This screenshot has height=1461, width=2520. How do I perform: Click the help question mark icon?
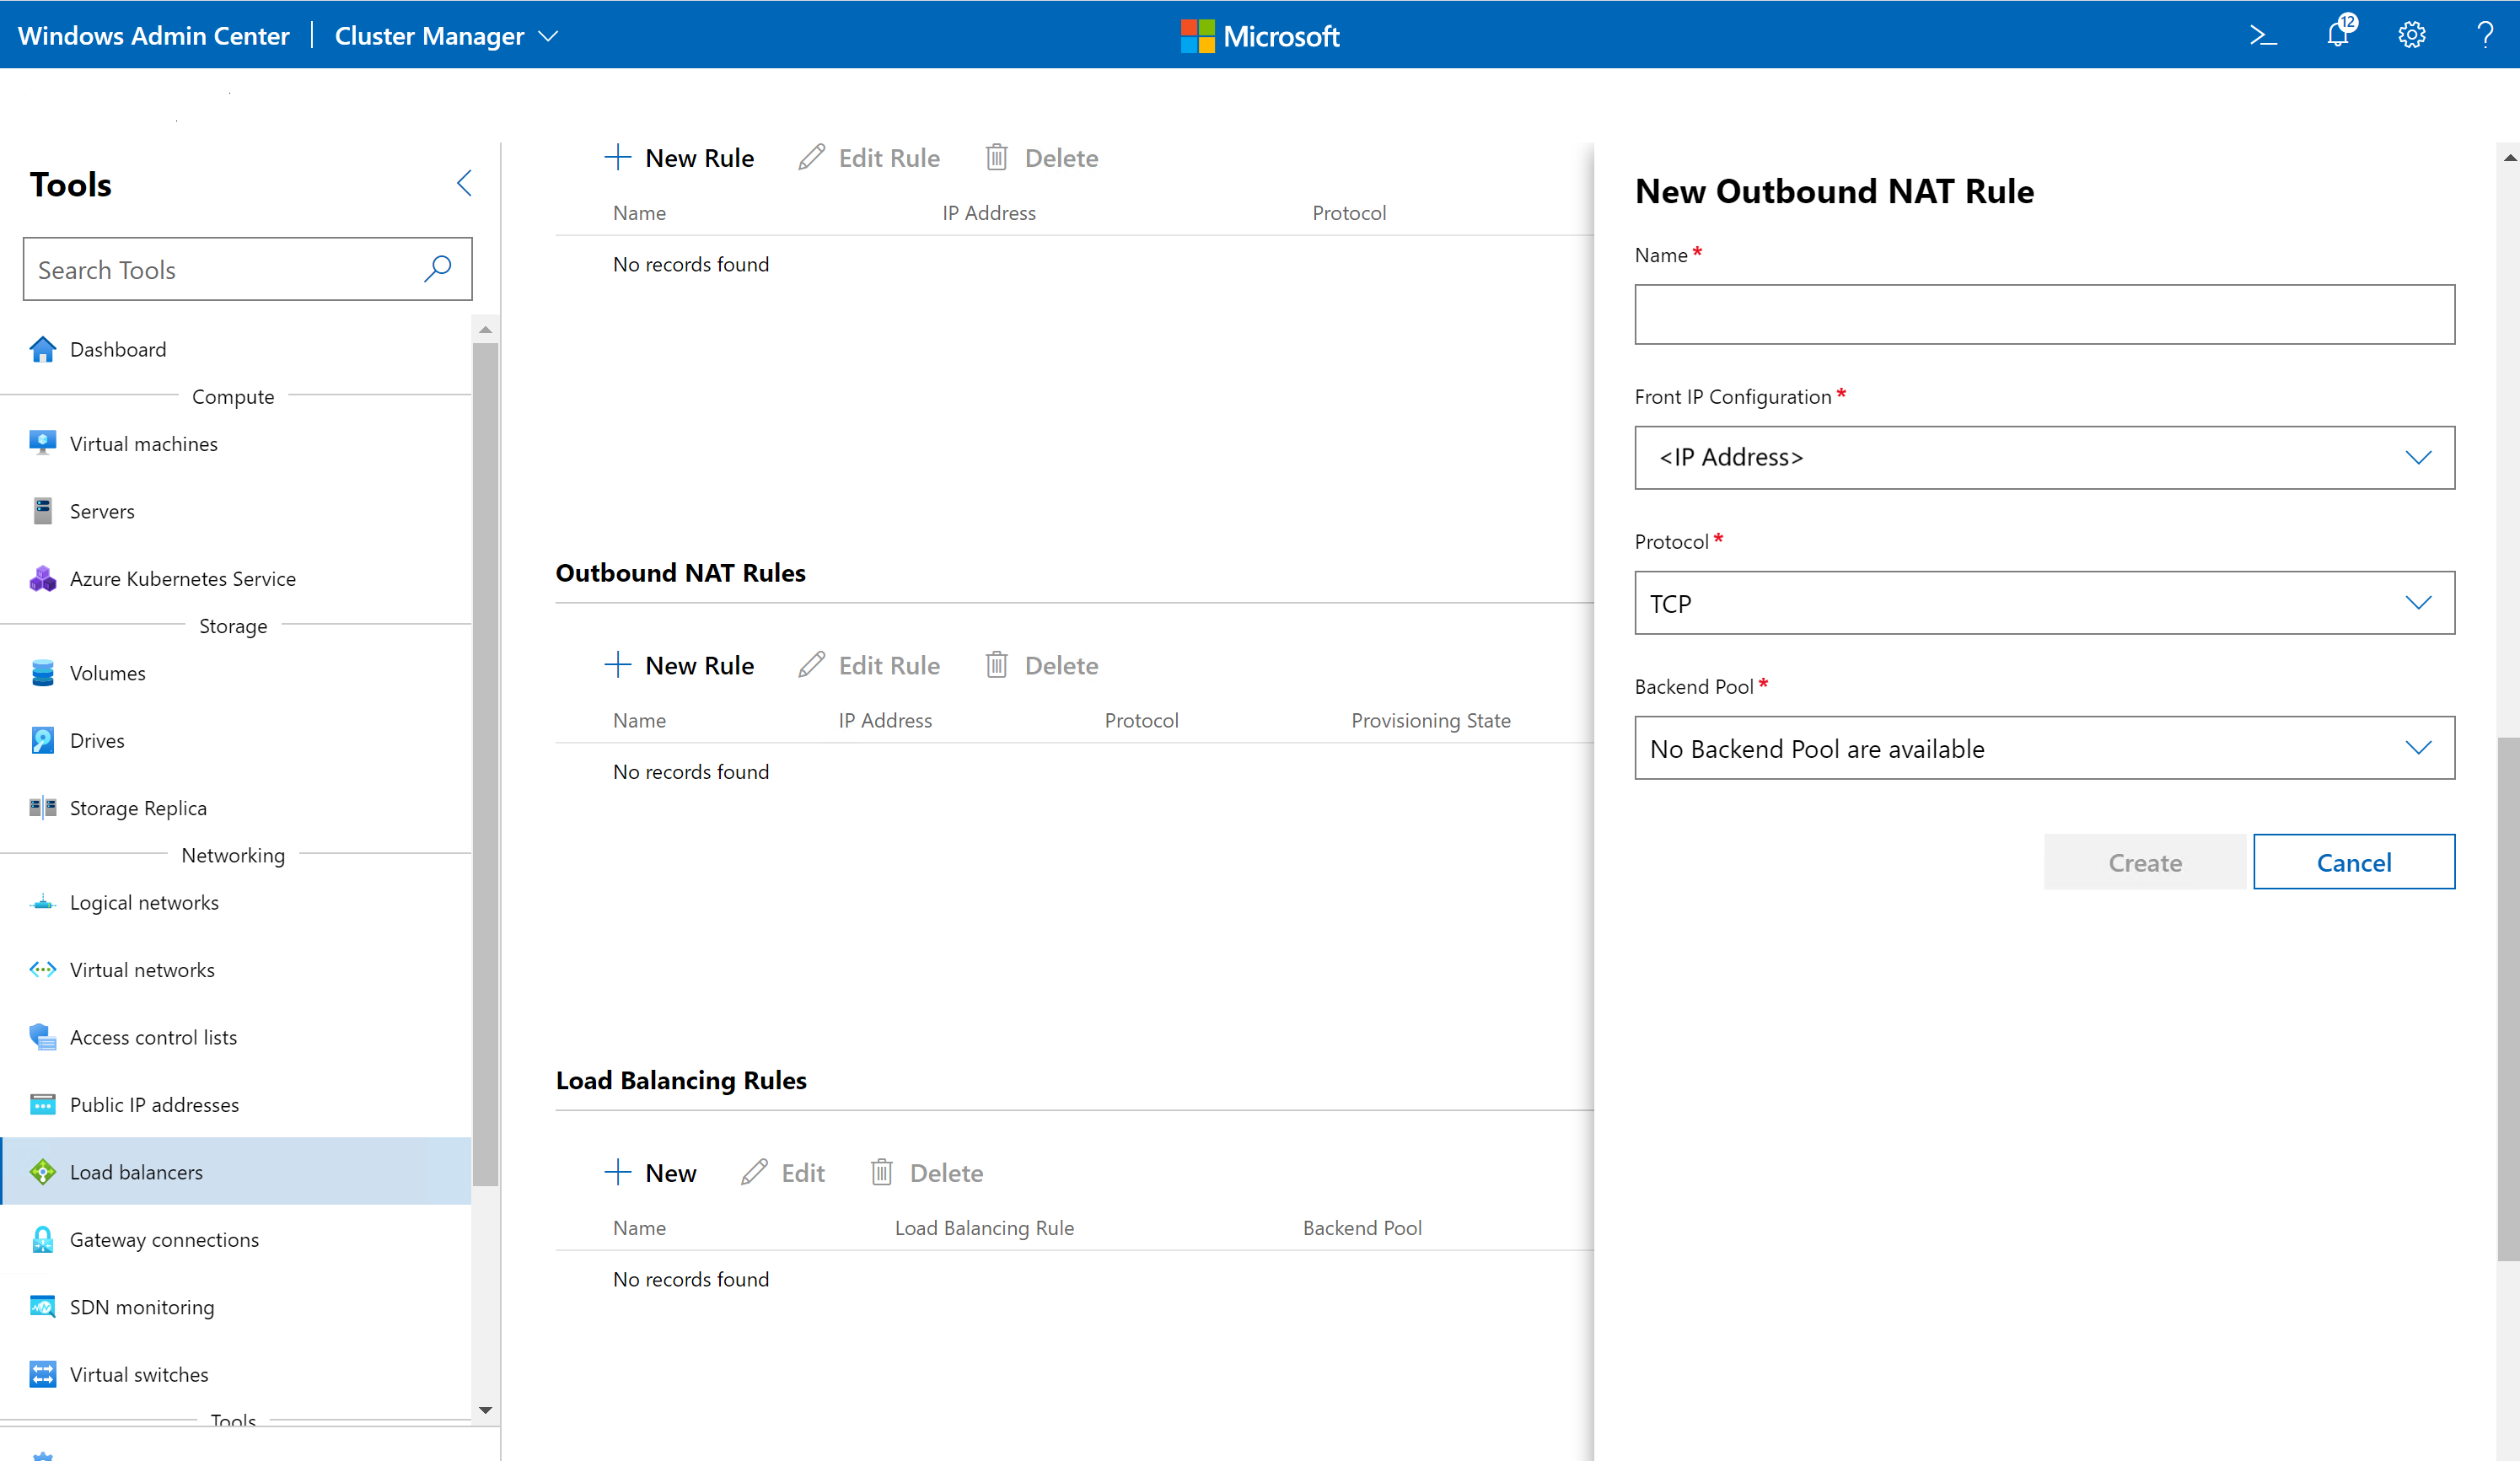point(2484,35)
